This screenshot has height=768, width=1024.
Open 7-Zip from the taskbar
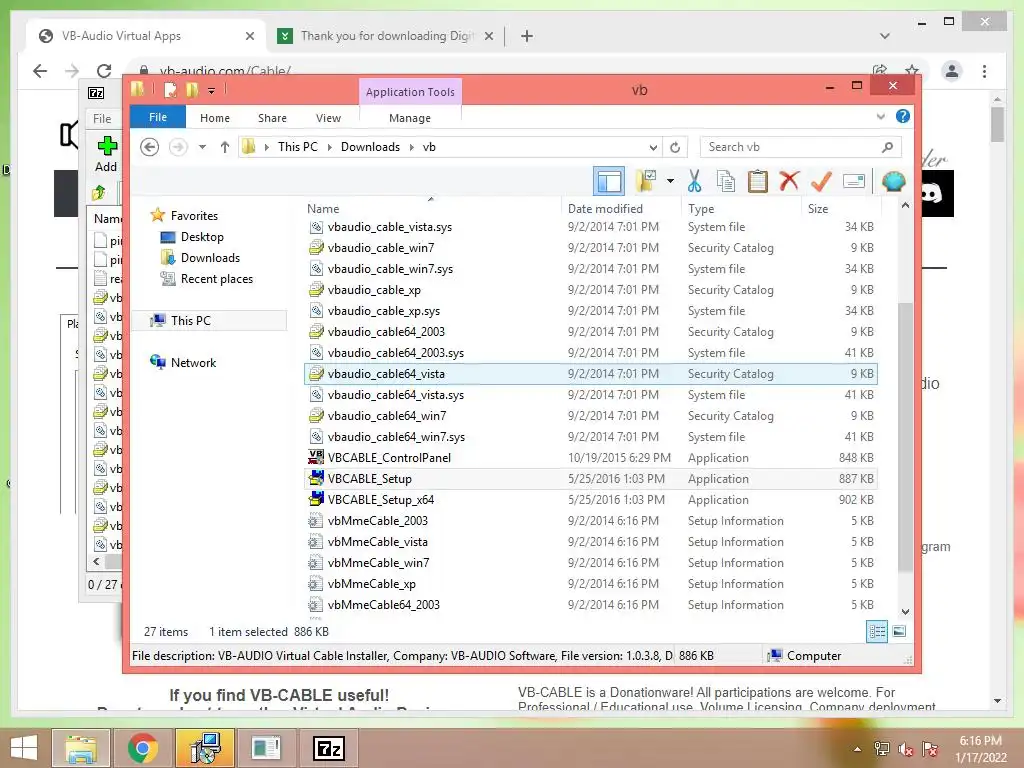328,748
